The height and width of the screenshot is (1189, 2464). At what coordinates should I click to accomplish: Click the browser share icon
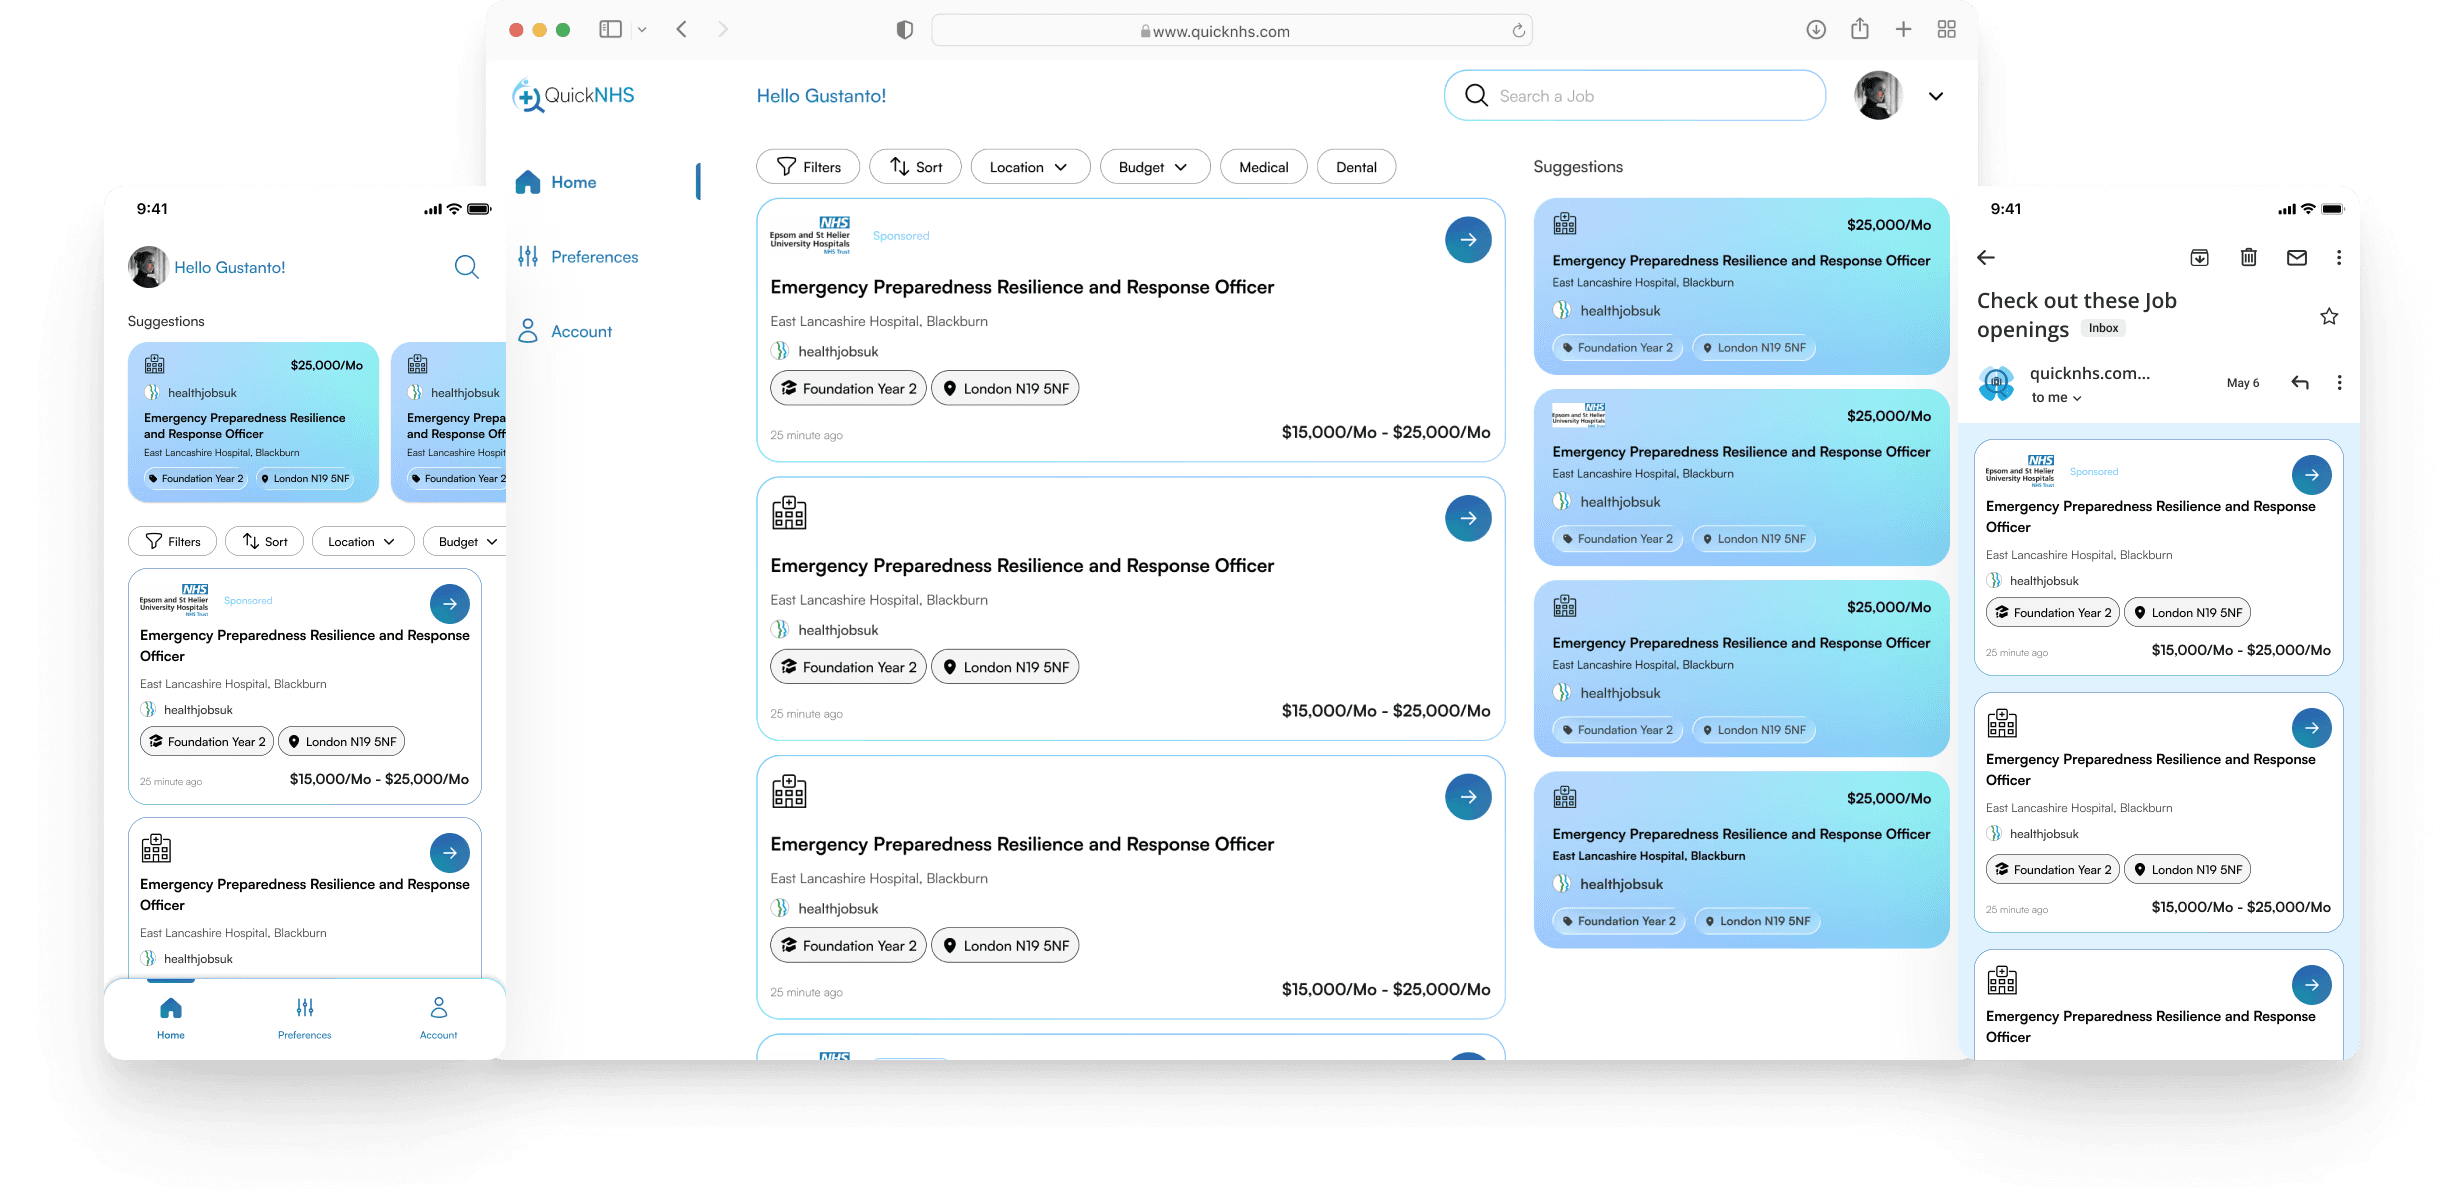(x=1859, y=30)
